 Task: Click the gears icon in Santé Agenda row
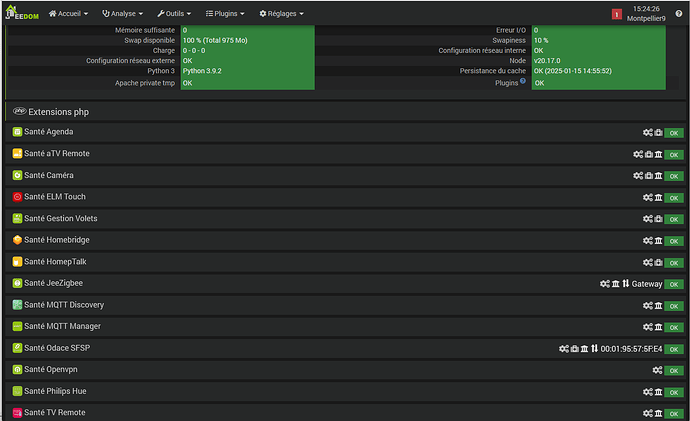(648, 132)
